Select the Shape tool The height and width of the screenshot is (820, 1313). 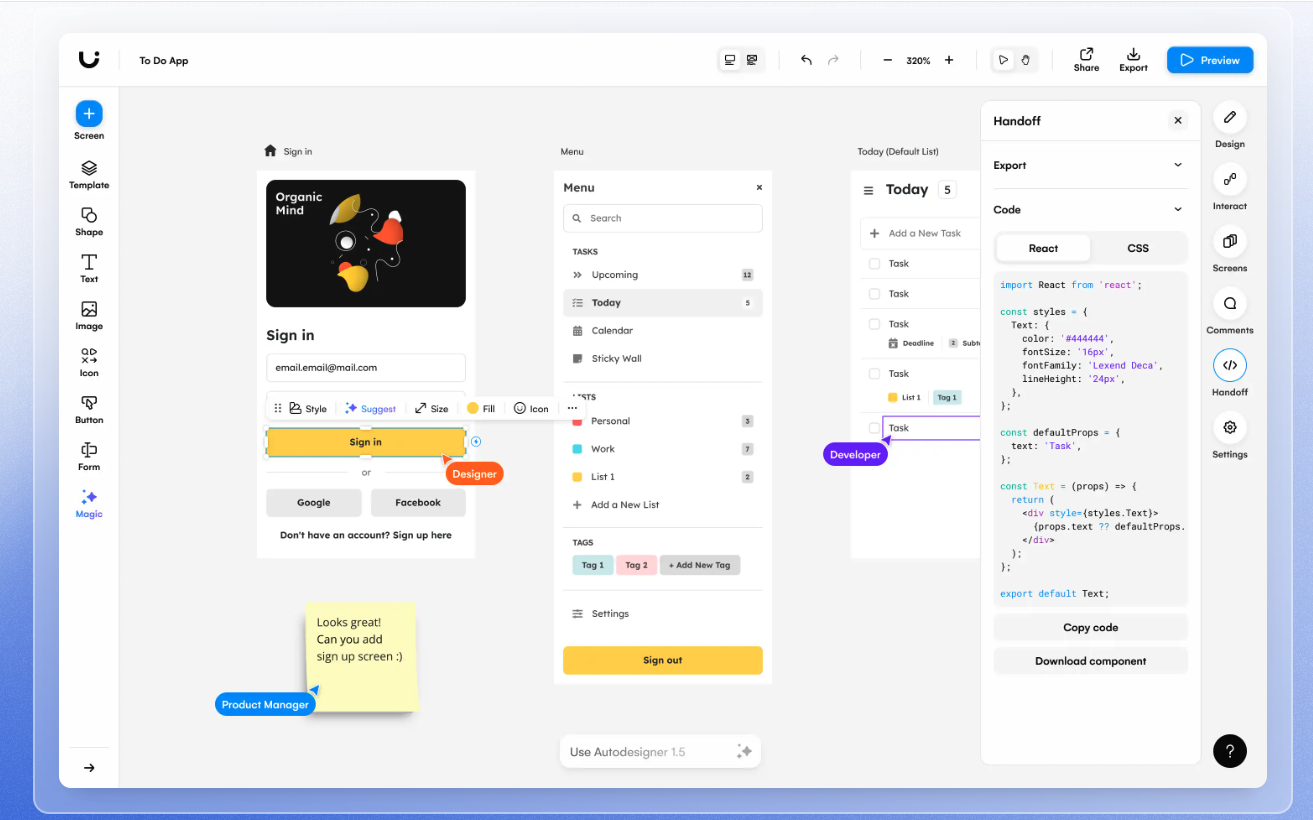(x=89, y=221)
